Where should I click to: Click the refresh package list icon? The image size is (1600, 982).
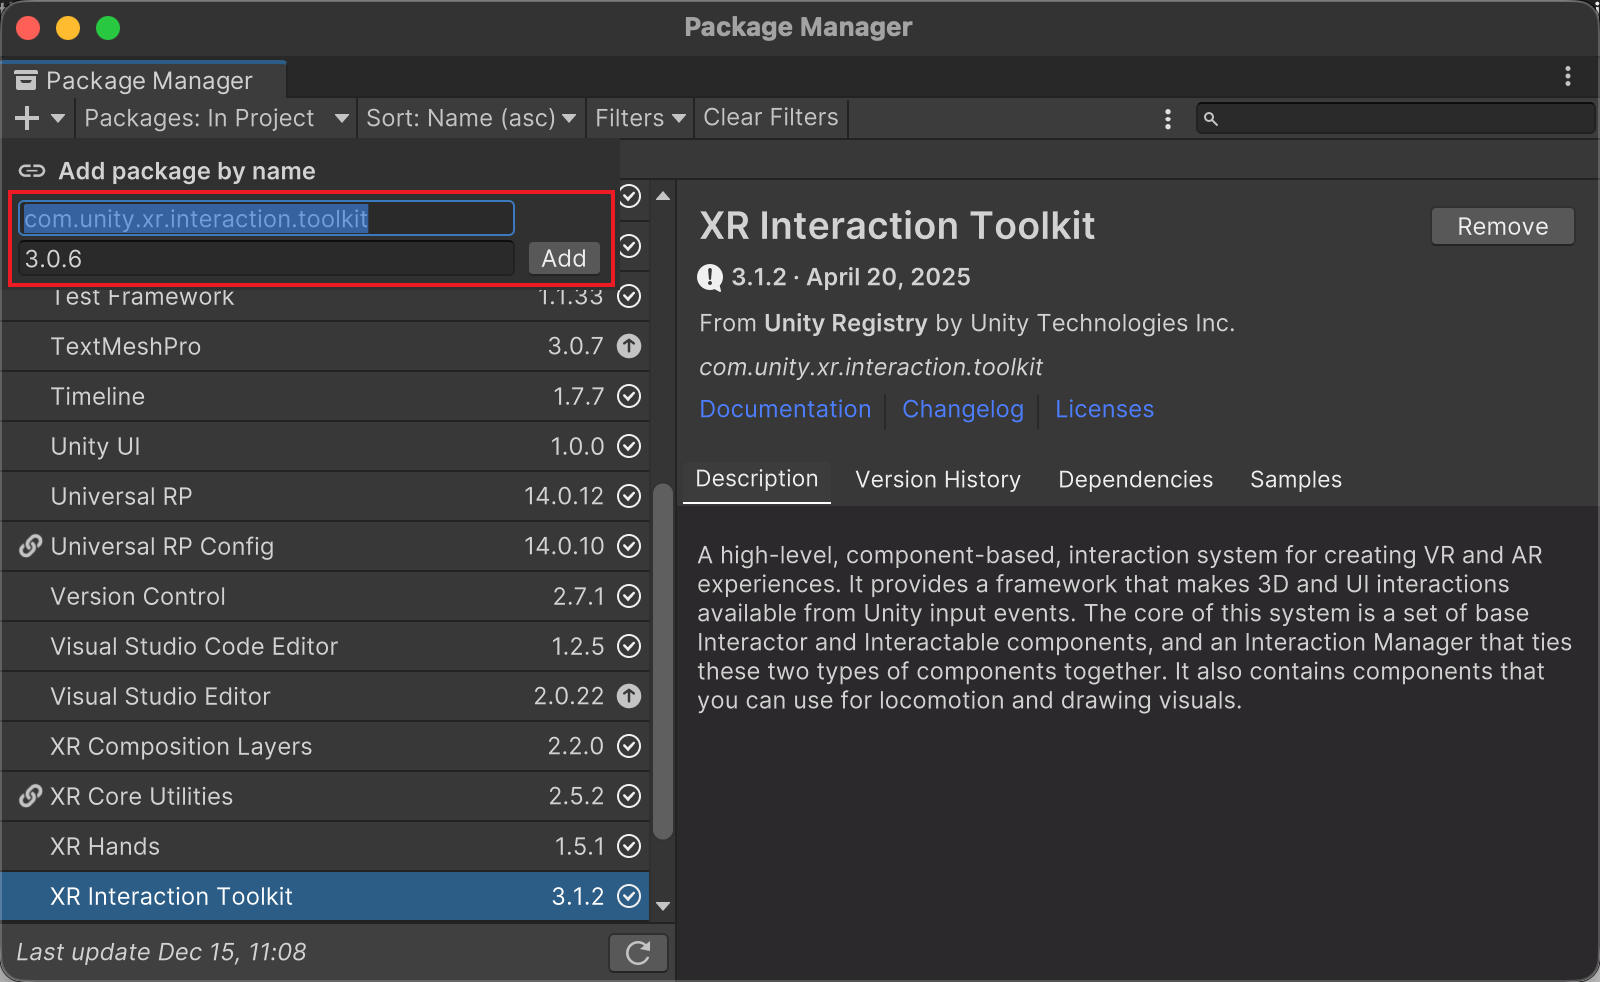638,953
